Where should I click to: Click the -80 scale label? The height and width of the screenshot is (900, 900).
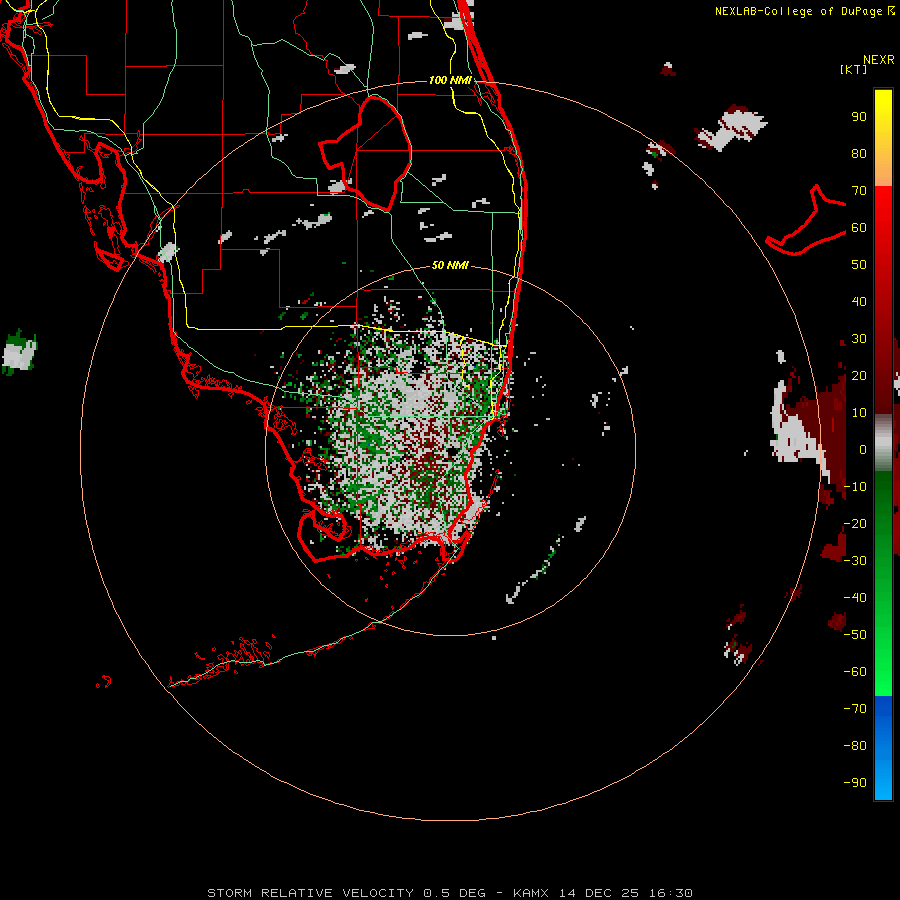pyautogui.click(x=855, y=746)
